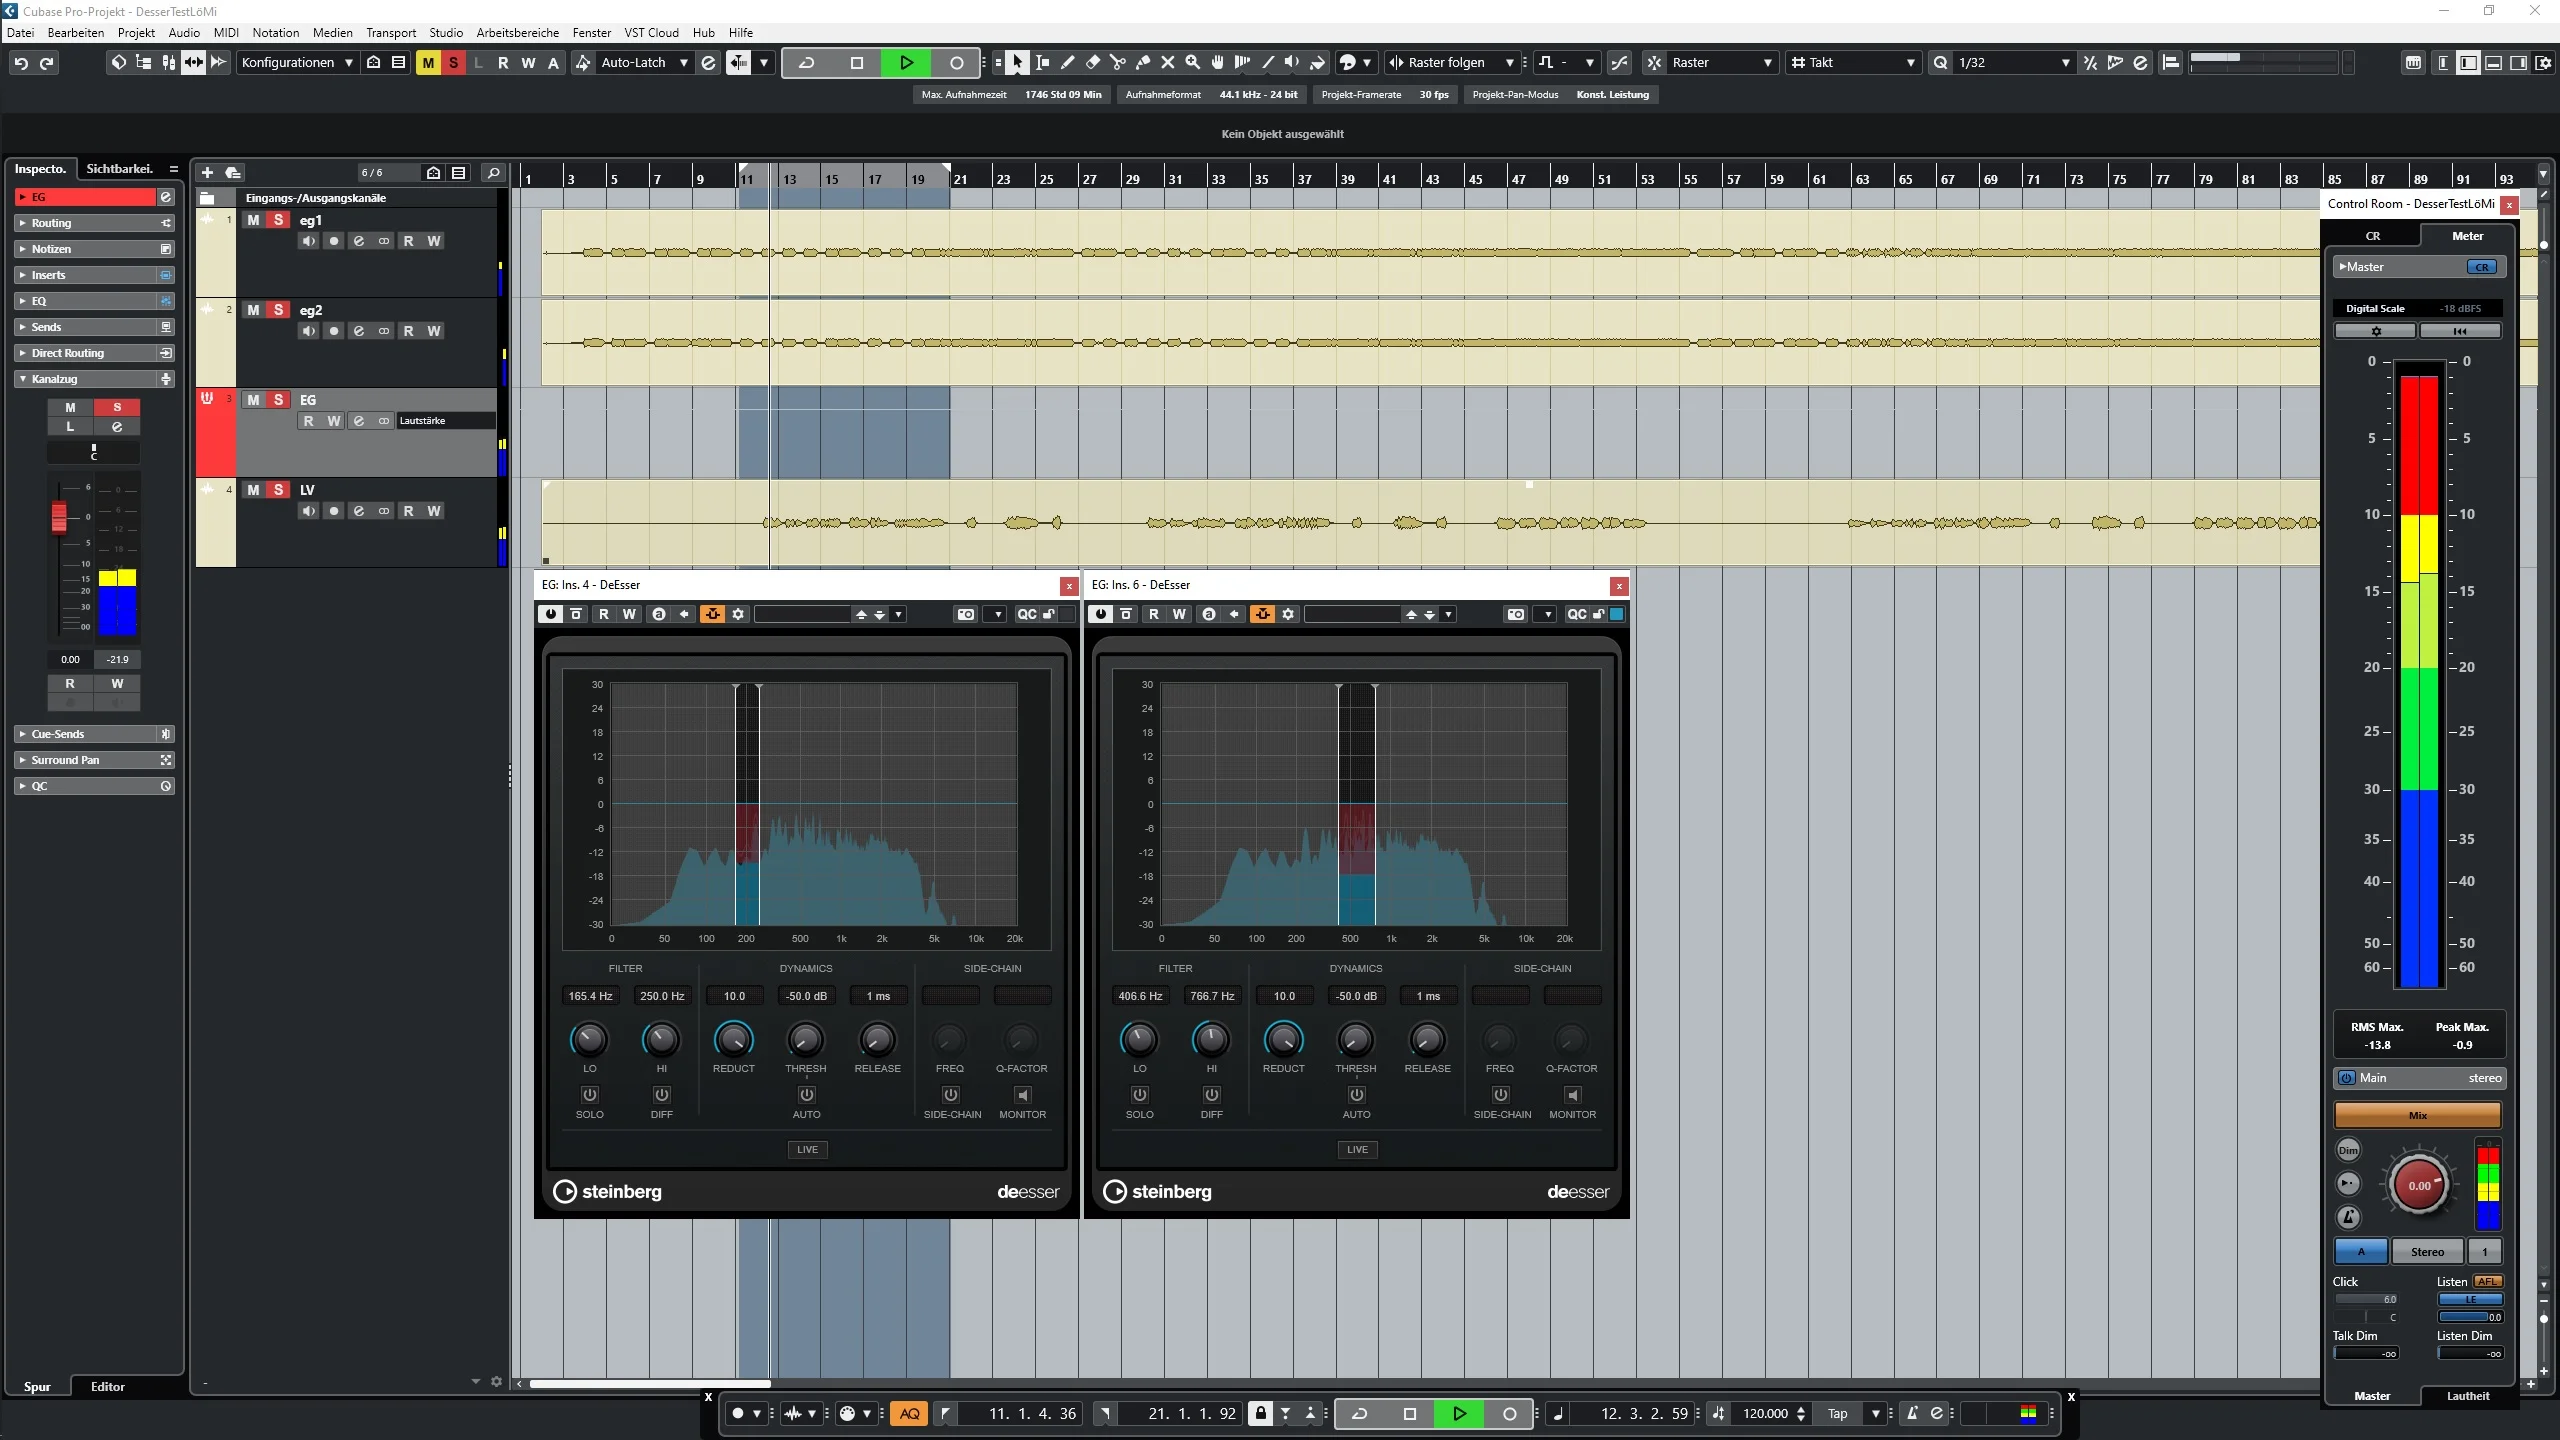Open the 1/32 quantize preset dropdown
This screenshot has height=1440, width=2560.
2014,63
